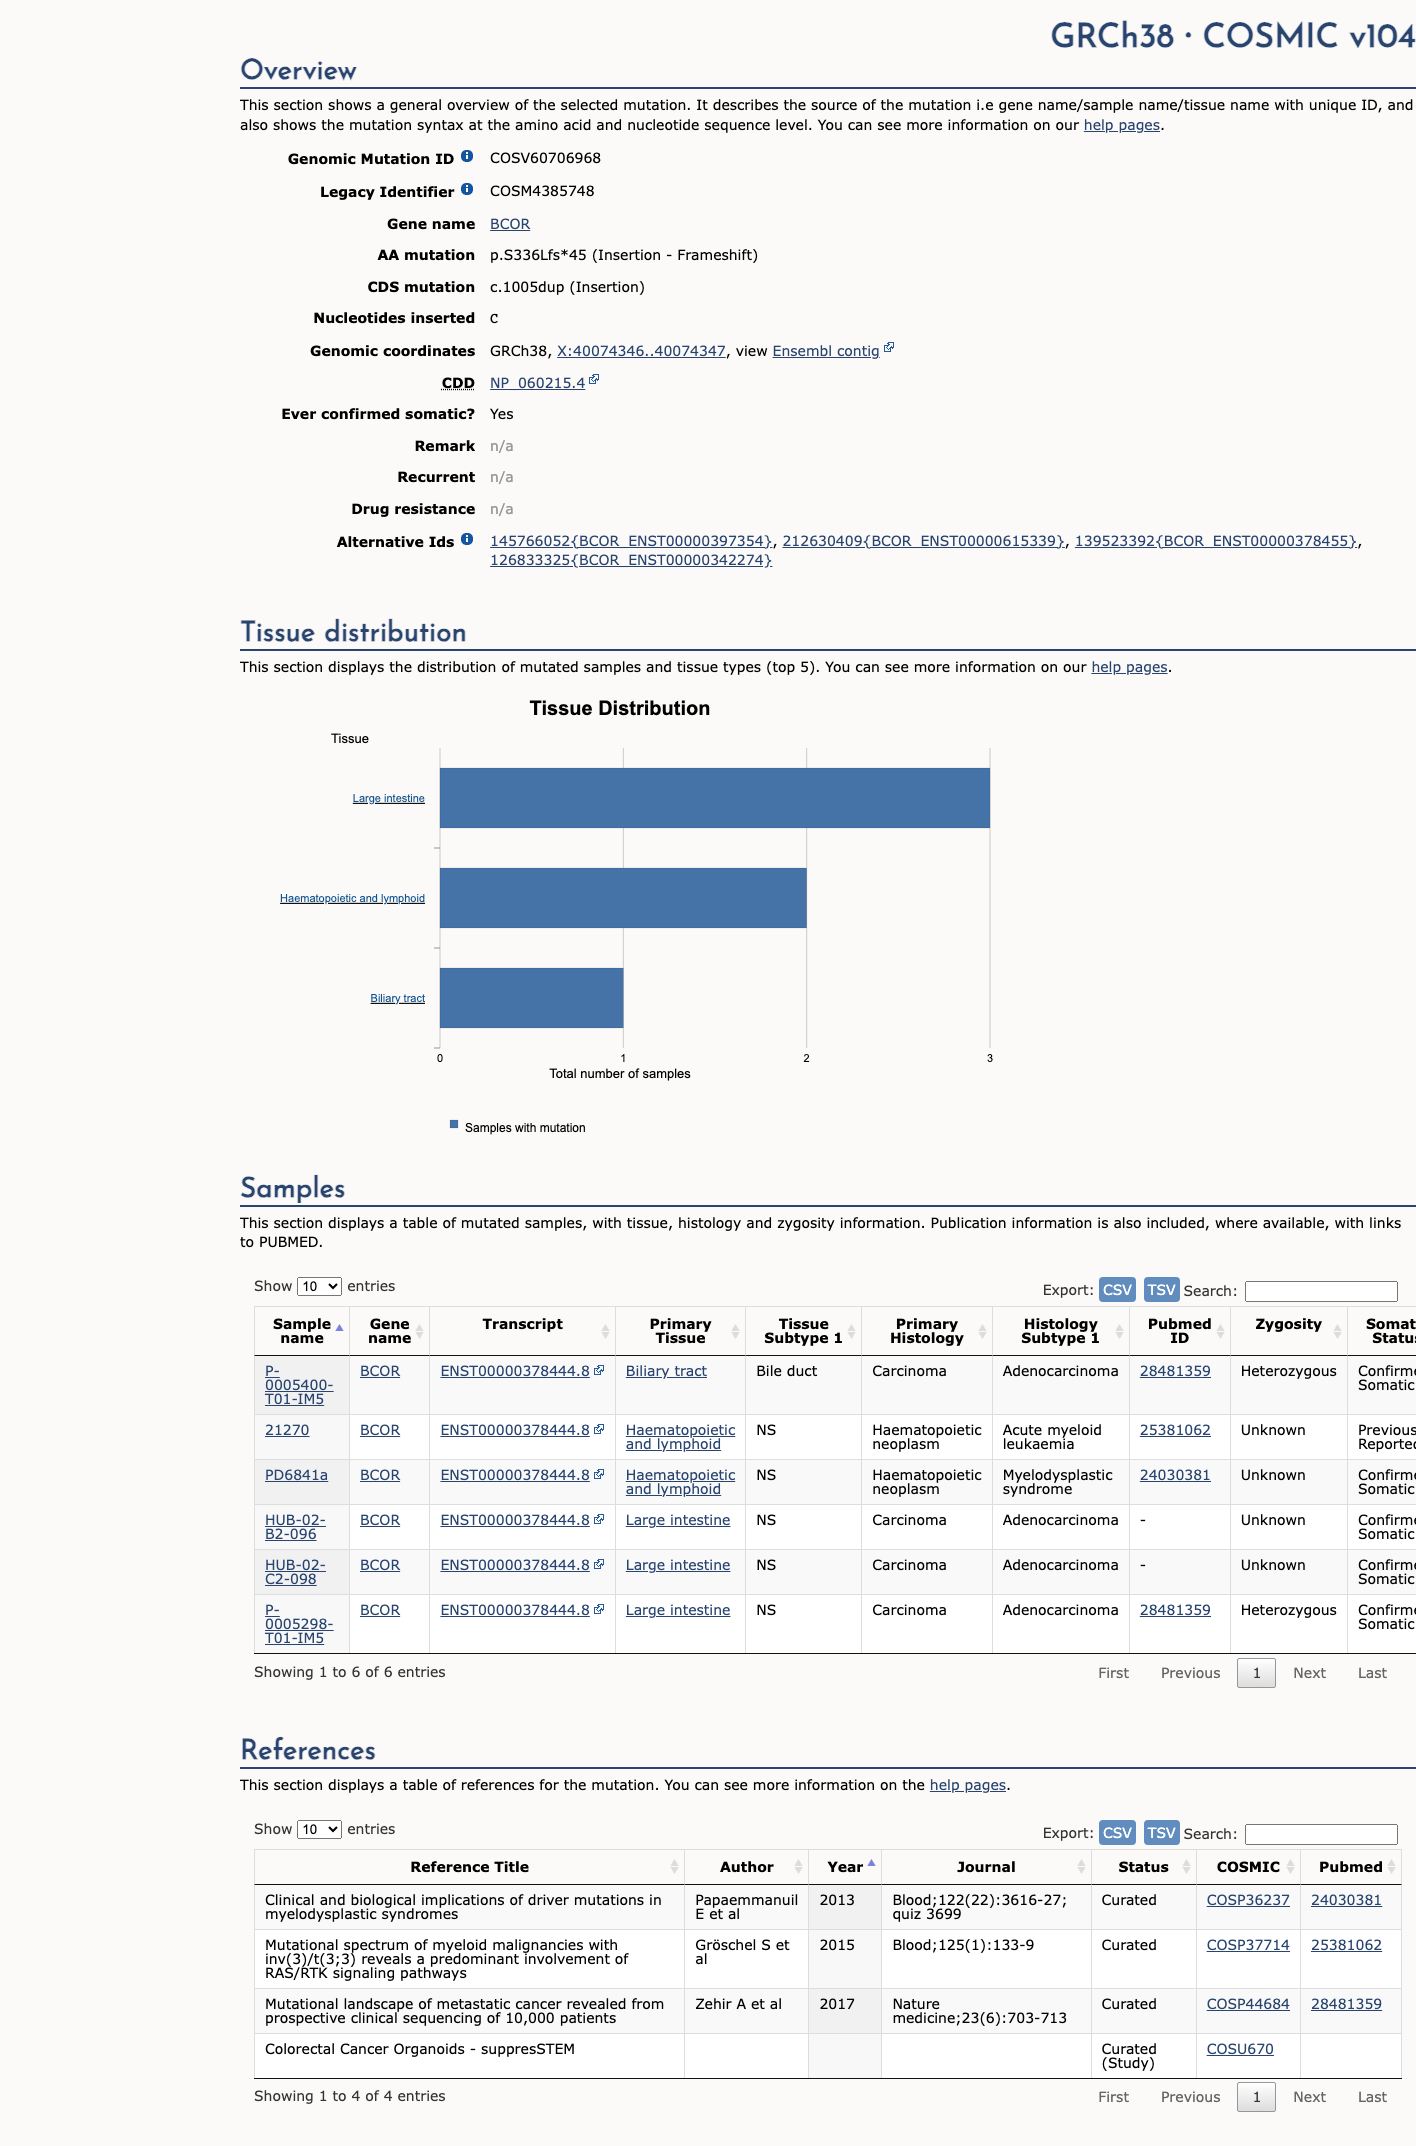Viewport: 1416px width, 2146px height.
Task: Open Pubmed ID 25381062 in Samples table
Action: click(x=1175, y=1430)
